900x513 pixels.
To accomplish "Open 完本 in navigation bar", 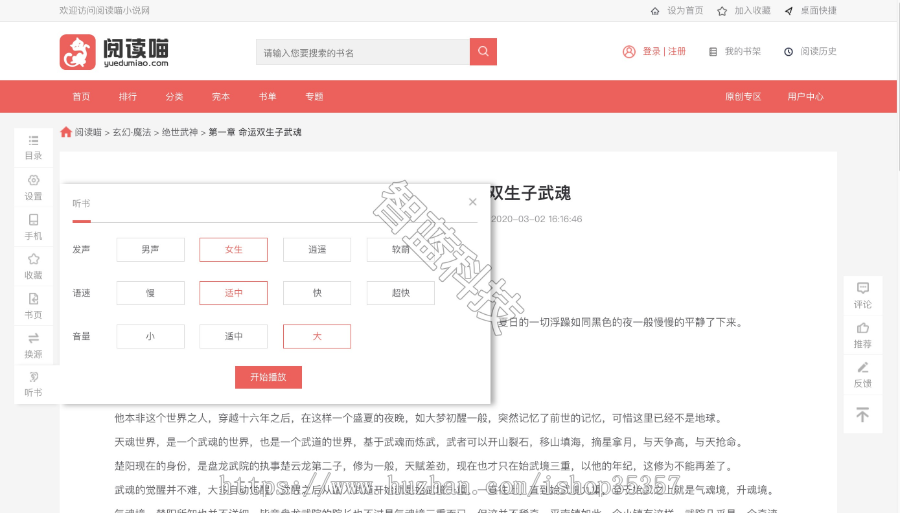I will [221, 96].
